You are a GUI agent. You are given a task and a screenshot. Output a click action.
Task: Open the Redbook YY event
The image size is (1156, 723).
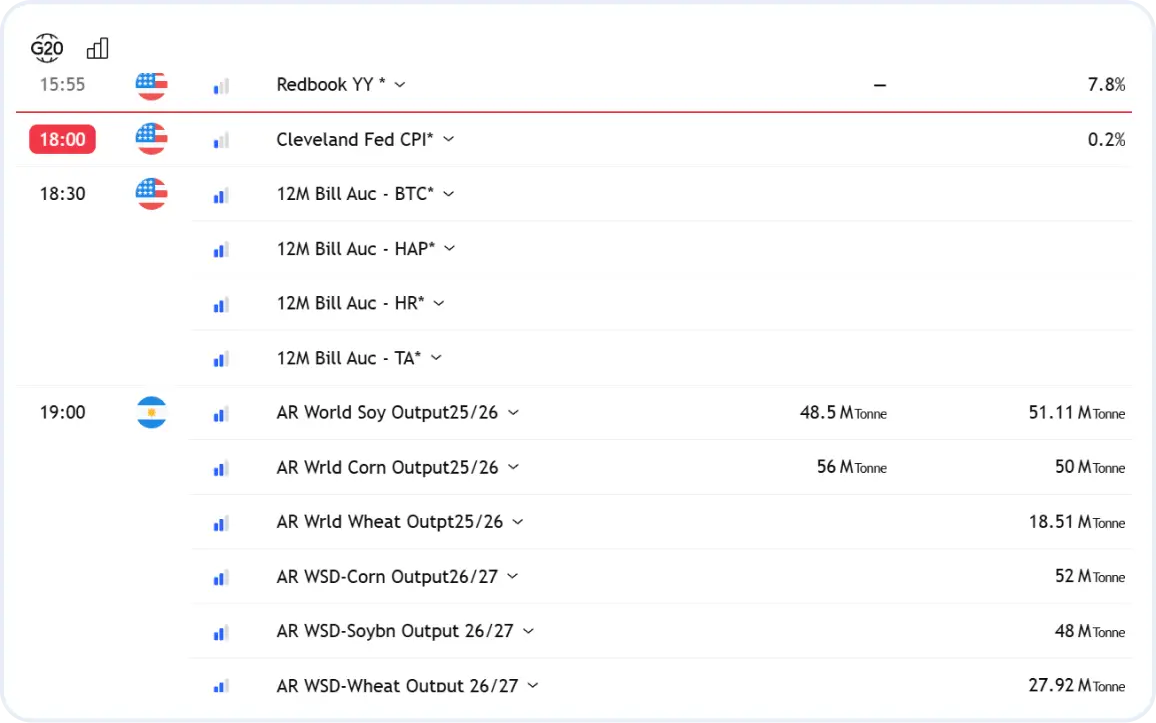pyautogui.click(x=330, y=85)
